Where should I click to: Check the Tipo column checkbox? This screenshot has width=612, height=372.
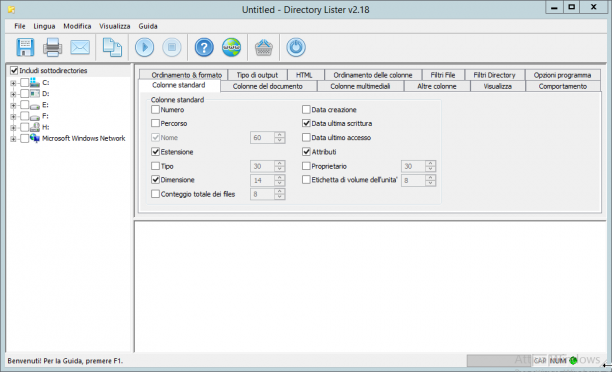click(155, 166)
